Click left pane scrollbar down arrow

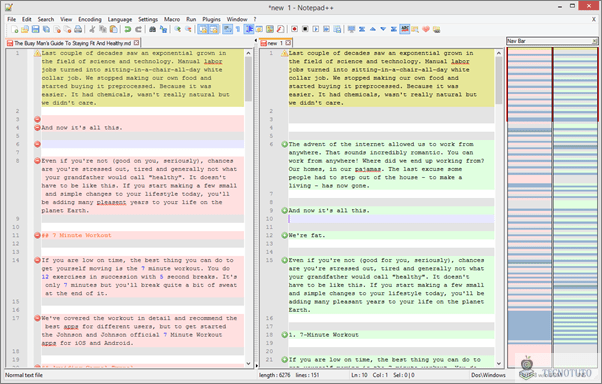248,363
